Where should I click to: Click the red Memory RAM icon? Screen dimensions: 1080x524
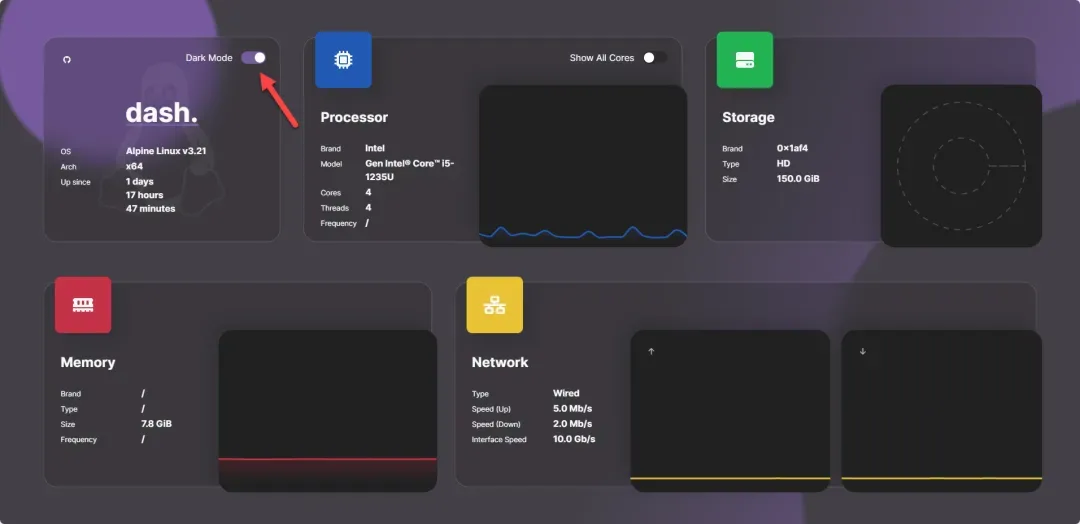pos(83,305)
